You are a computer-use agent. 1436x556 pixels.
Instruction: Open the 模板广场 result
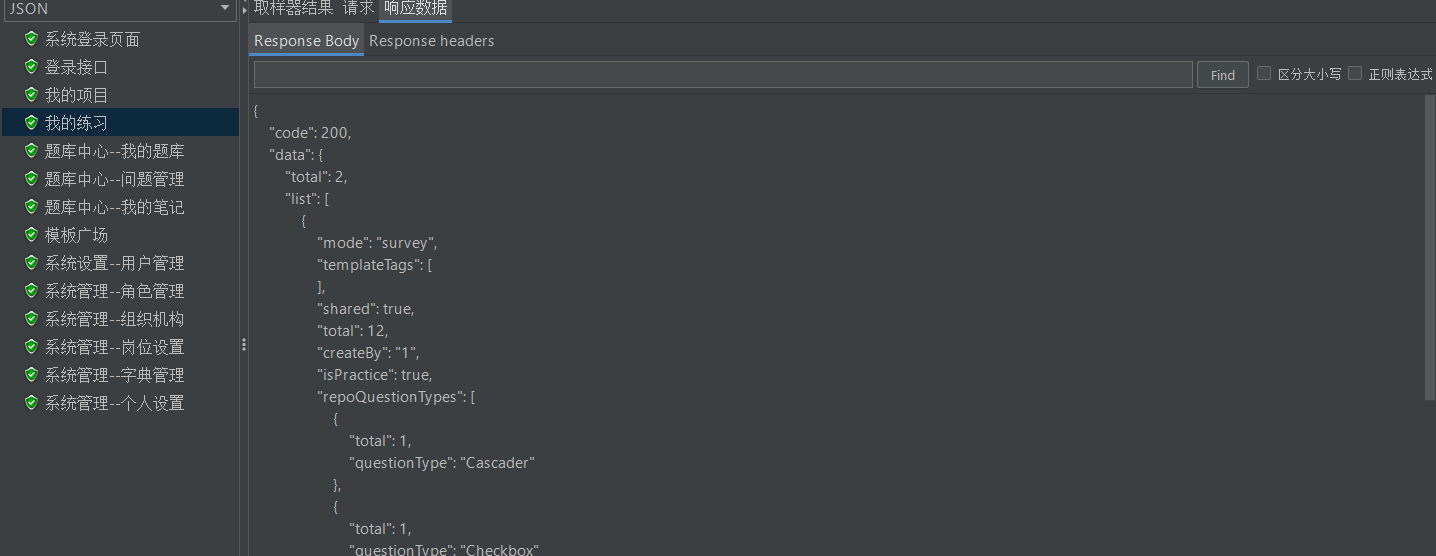(x=76, y=235)
